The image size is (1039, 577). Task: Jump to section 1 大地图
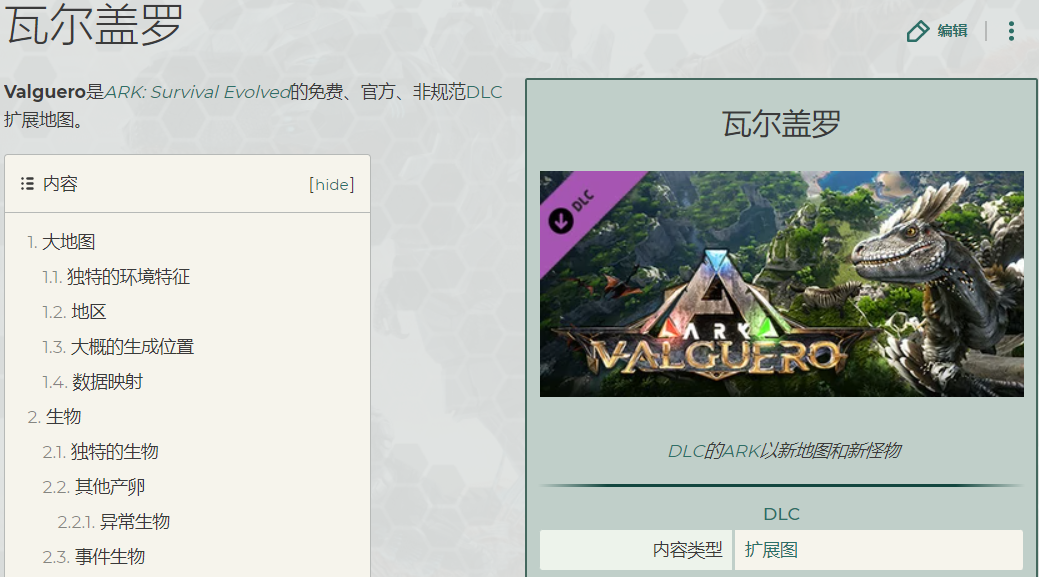[x=68, y=242]
